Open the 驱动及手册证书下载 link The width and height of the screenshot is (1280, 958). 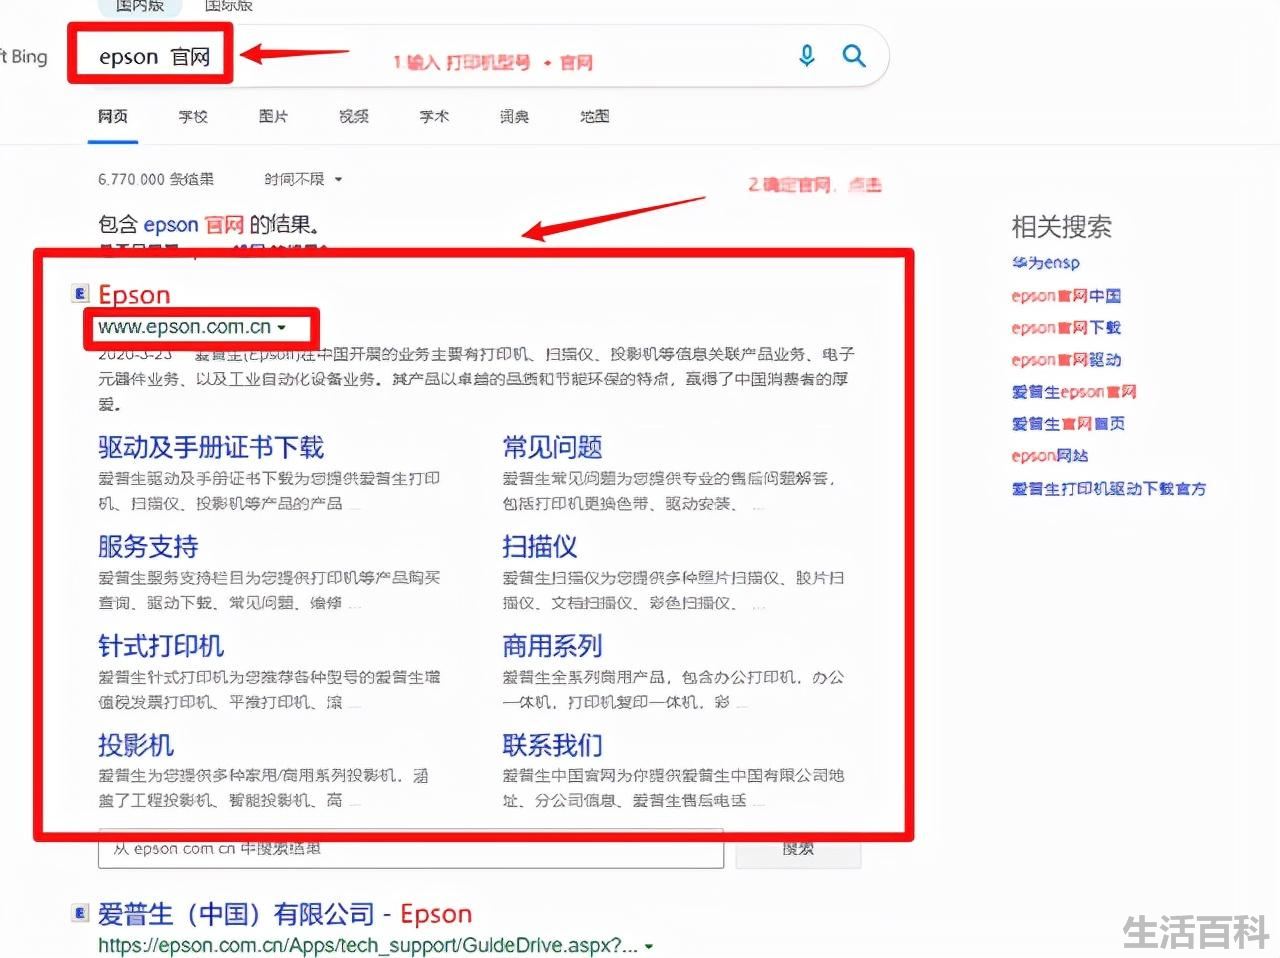(211, 447)
